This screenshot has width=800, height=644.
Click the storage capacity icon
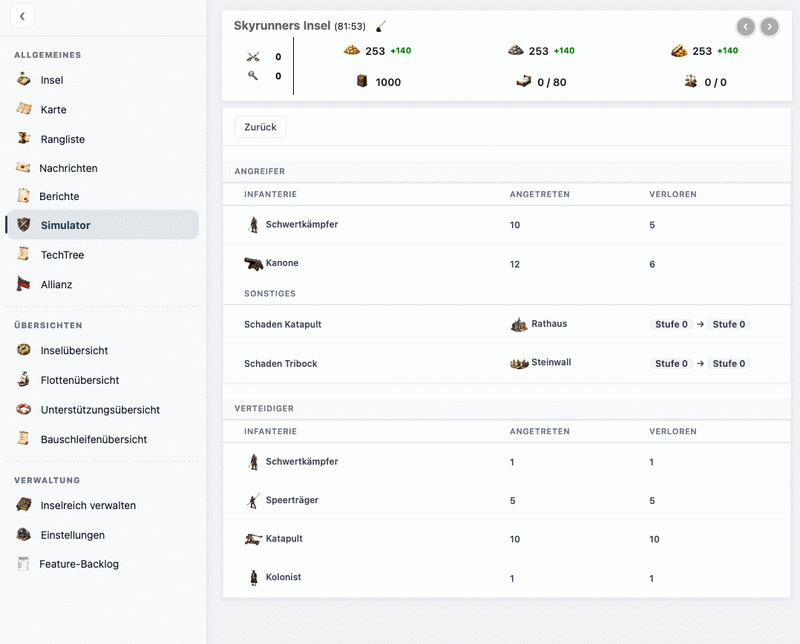tap(362, 81)
